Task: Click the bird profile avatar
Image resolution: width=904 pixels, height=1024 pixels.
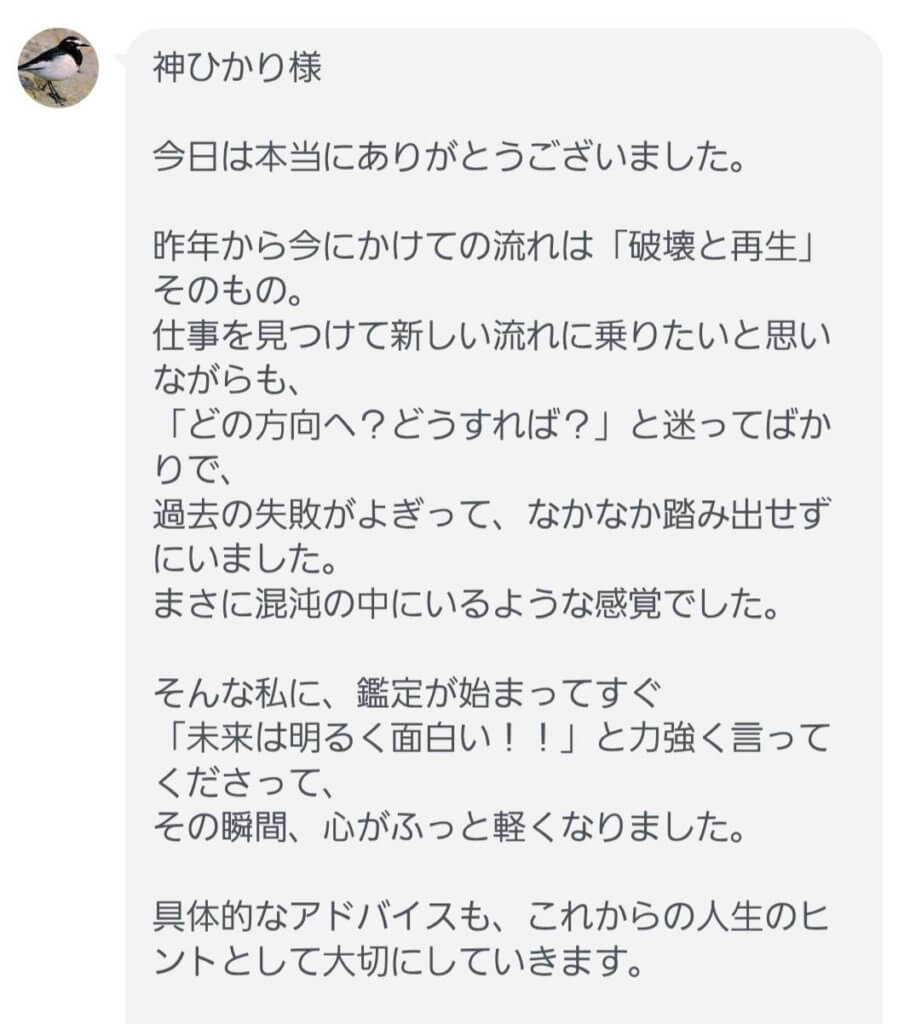Action: pos(58,68)
